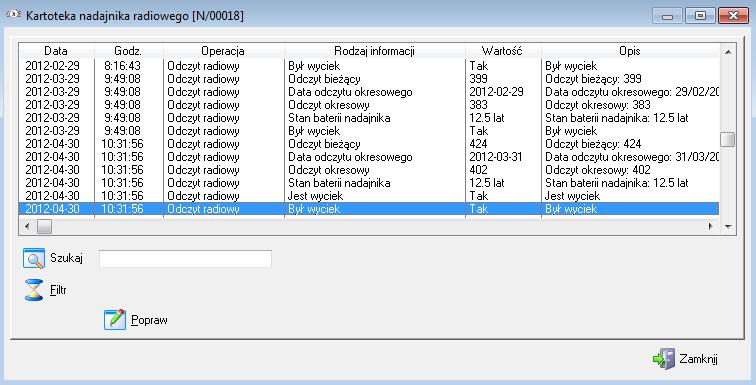Click description 'Odczyt okresowy: 402'
Image resolution: width=756 pixels, height=385 pixels.
coord(597,170)
